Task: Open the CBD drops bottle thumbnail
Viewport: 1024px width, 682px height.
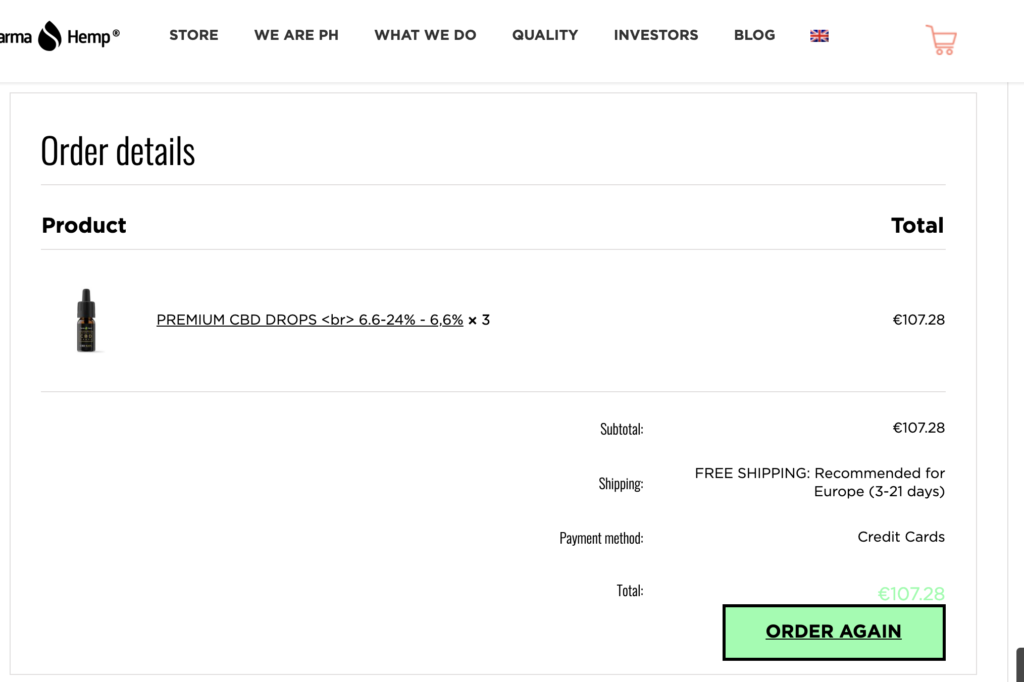Action: point(86,320)
